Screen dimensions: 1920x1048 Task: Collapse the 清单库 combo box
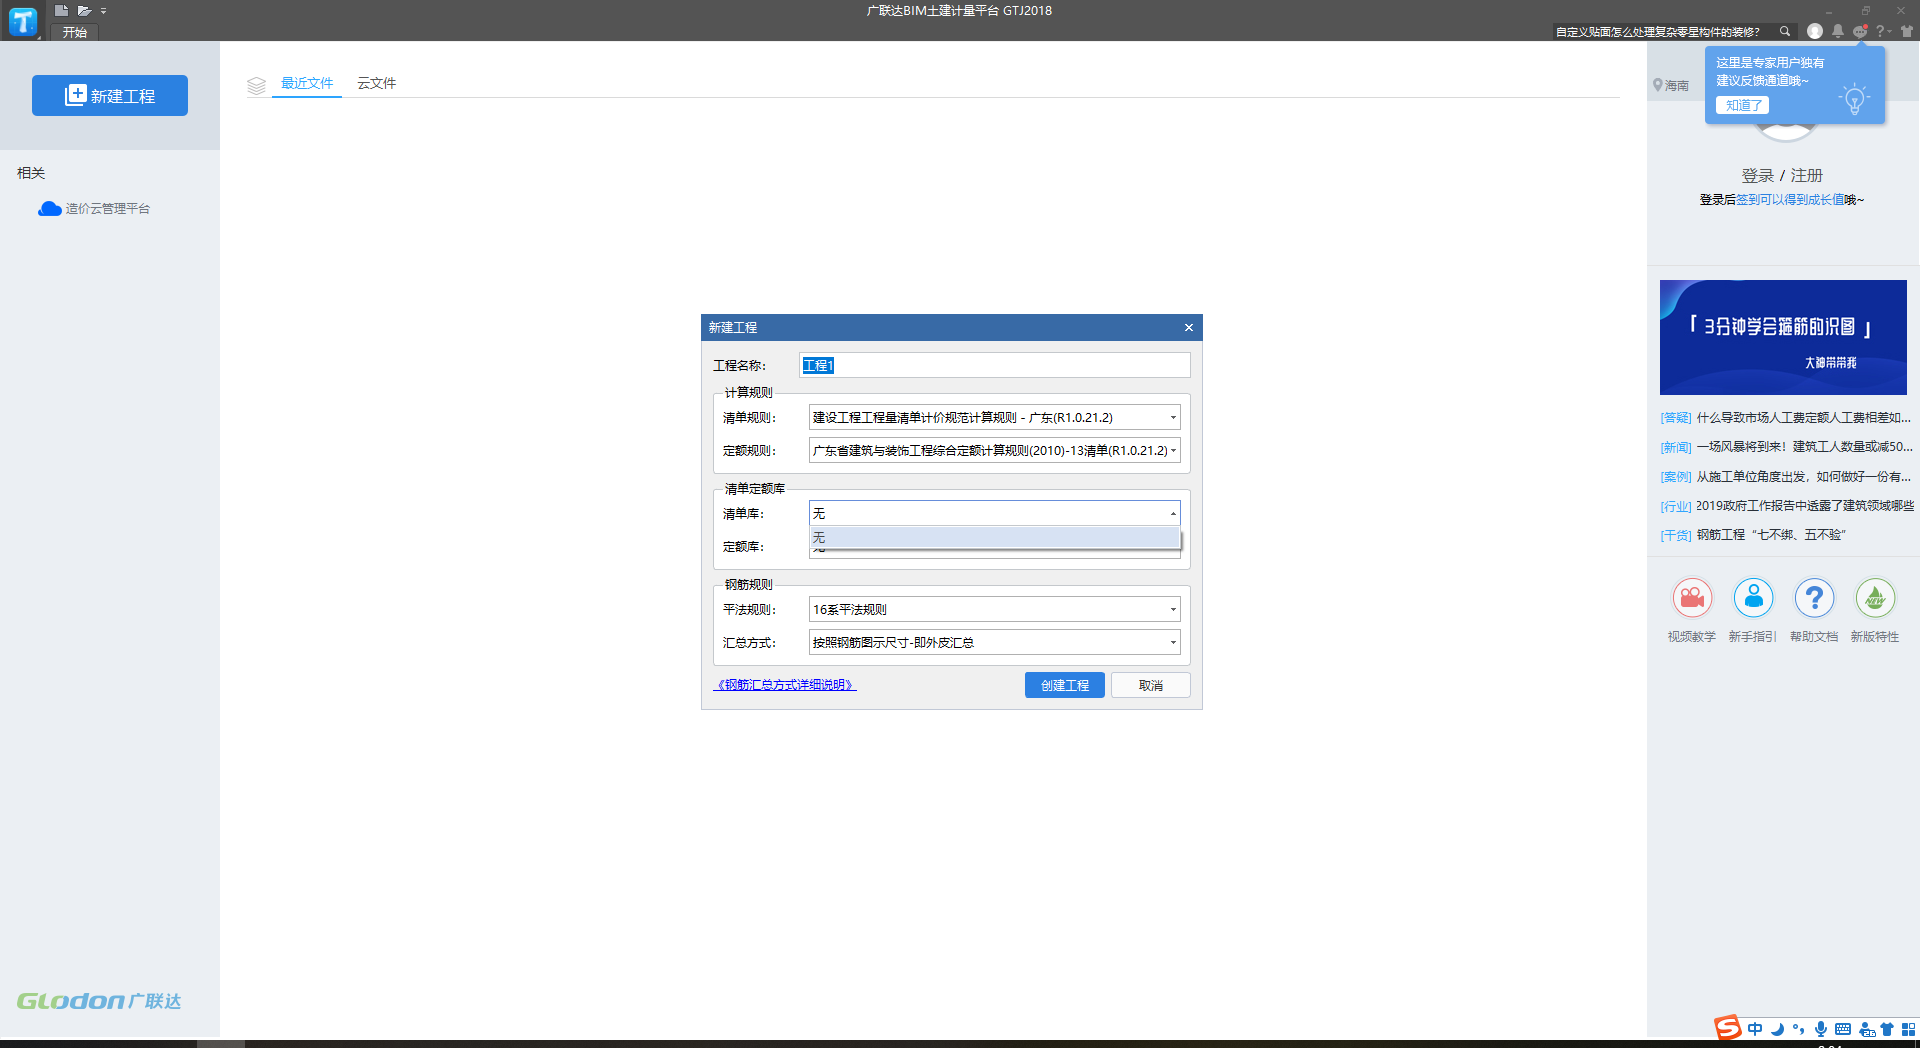1173,513
